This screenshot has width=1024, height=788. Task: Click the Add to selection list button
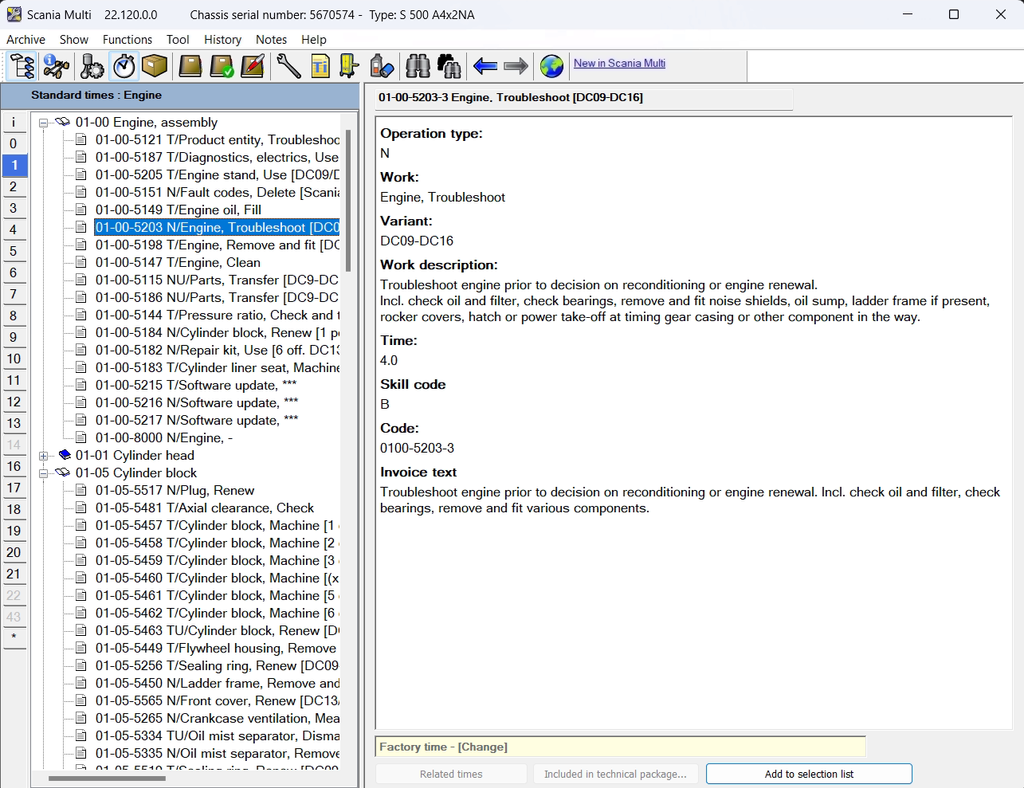point(809,774)
